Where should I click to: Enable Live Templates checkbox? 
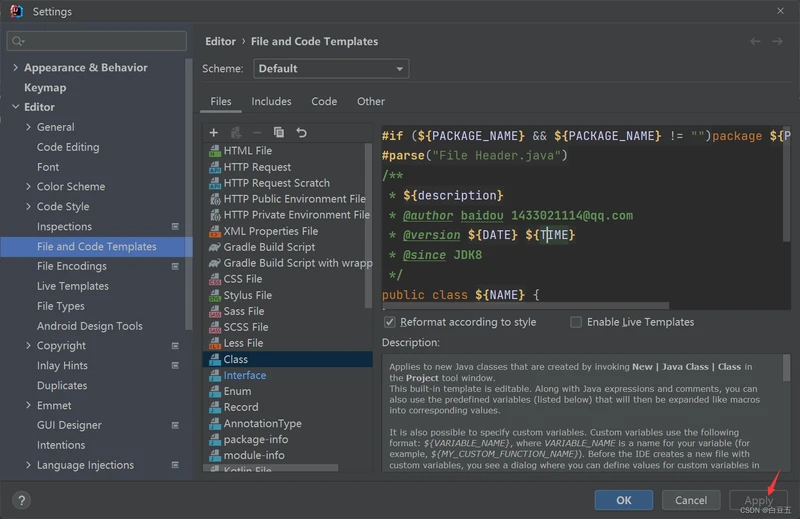point(576,322)
